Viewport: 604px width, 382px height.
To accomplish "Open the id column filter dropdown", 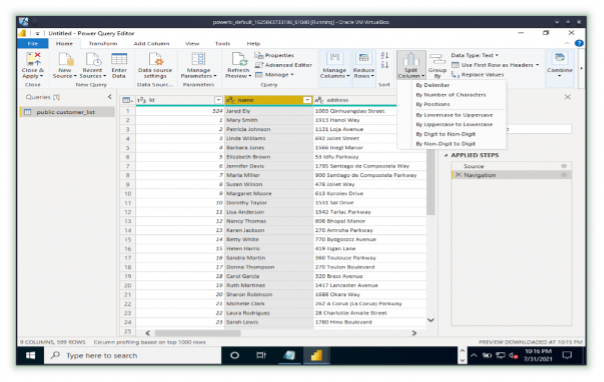I will [x=218, y=100].
